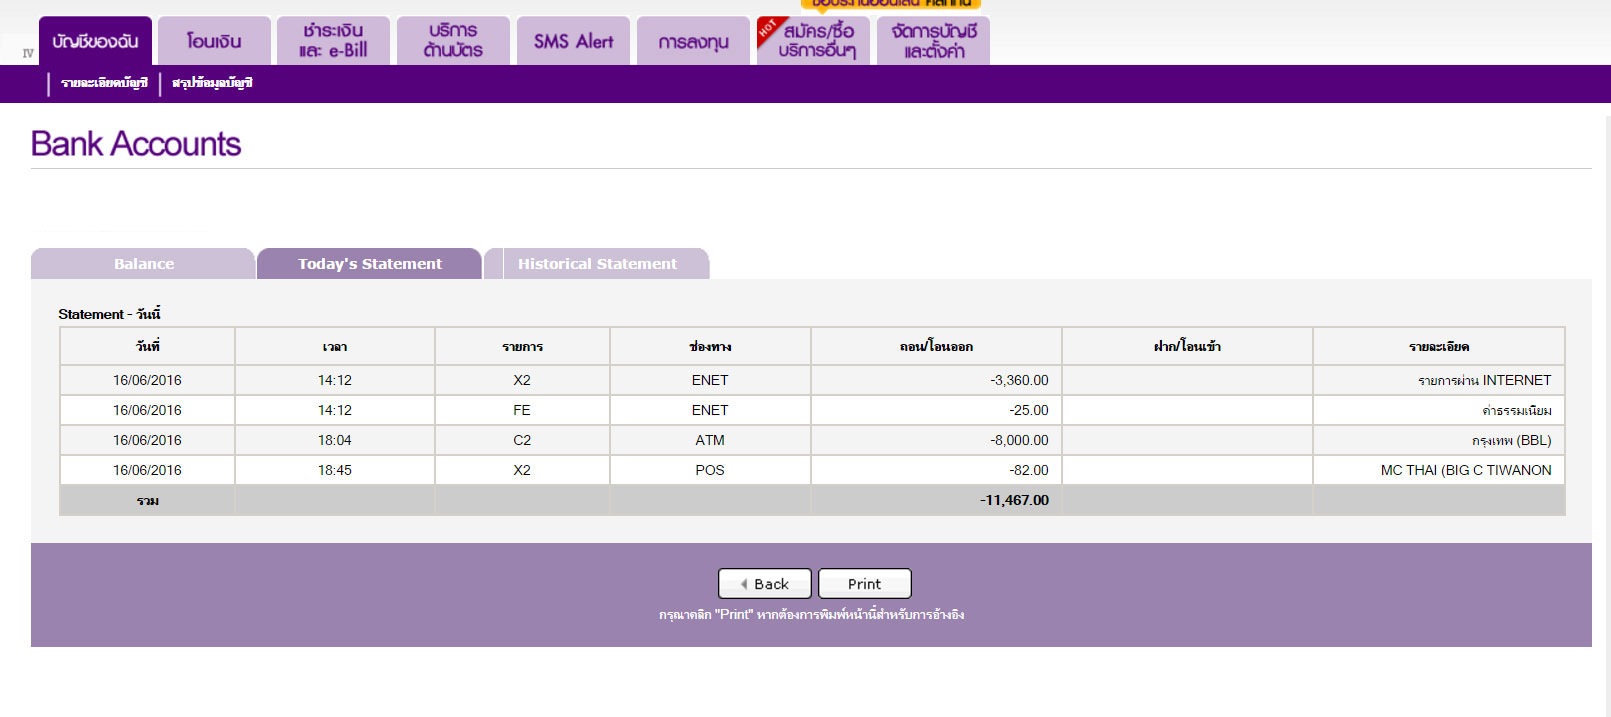Image resolution: width=1611 pixels, height=717 pixels.
Task: Go to the โอนเงิน transfer tab
Action: (x=214, y=41)
